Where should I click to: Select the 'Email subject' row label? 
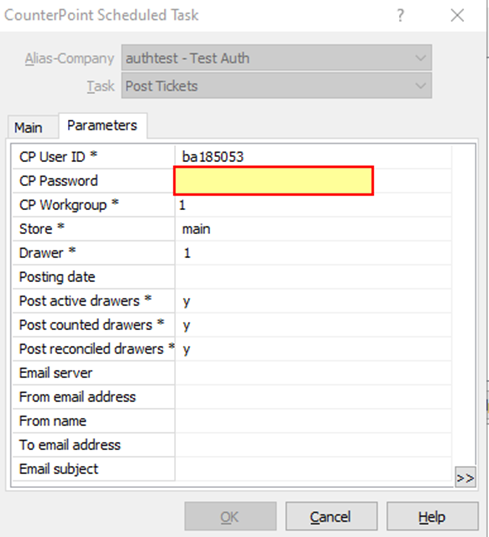coord(59,469)
